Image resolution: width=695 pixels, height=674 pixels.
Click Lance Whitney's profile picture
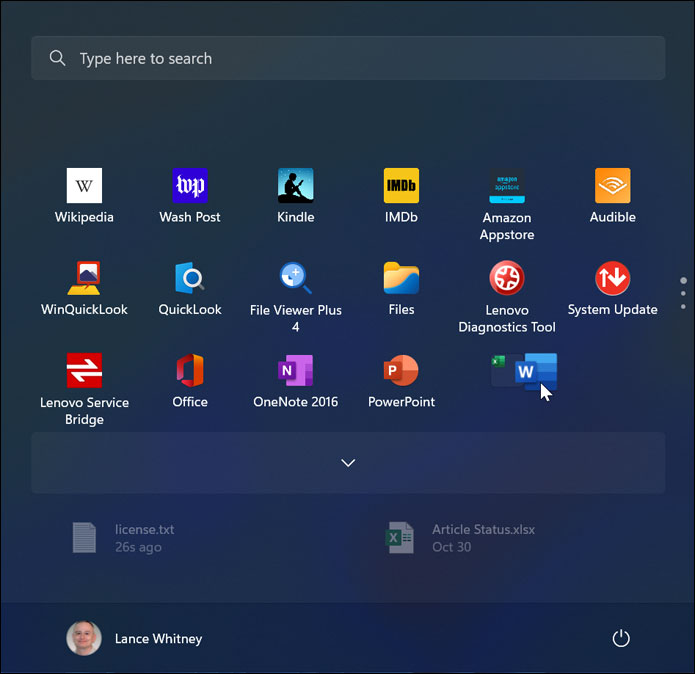click(x=84, y=638)
